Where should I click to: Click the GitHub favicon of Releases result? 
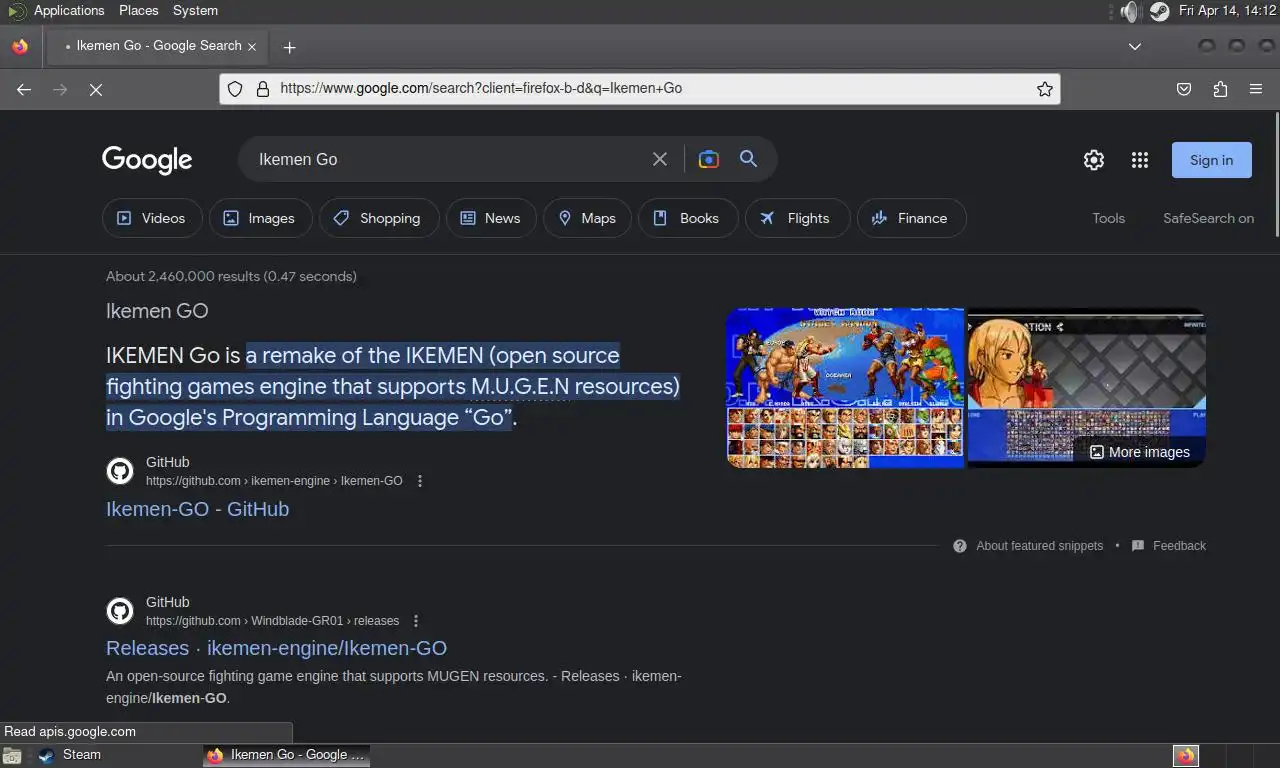pos(120,611)
